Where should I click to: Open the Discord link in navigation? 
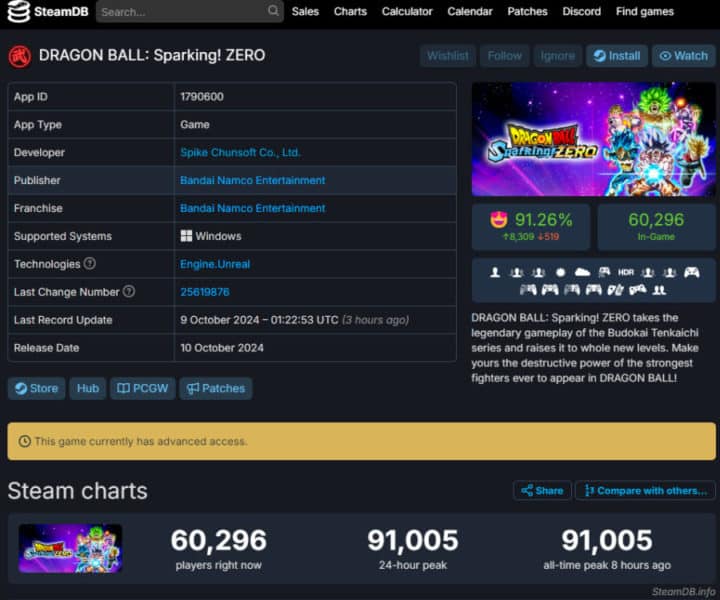(581, 11)
